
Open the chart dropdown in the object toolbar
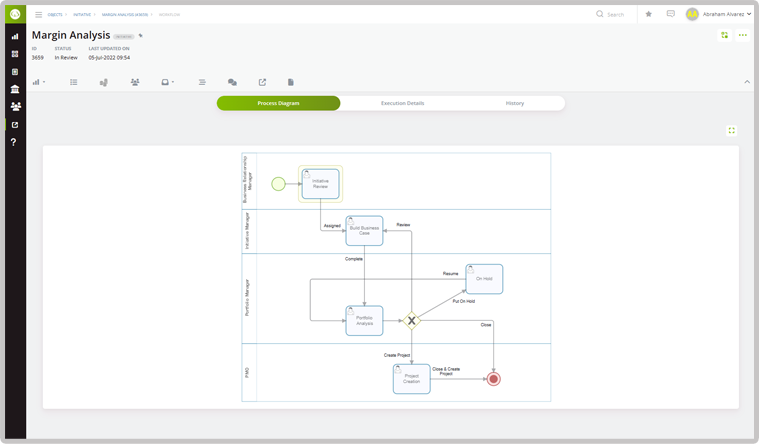(x=39, y=82)
